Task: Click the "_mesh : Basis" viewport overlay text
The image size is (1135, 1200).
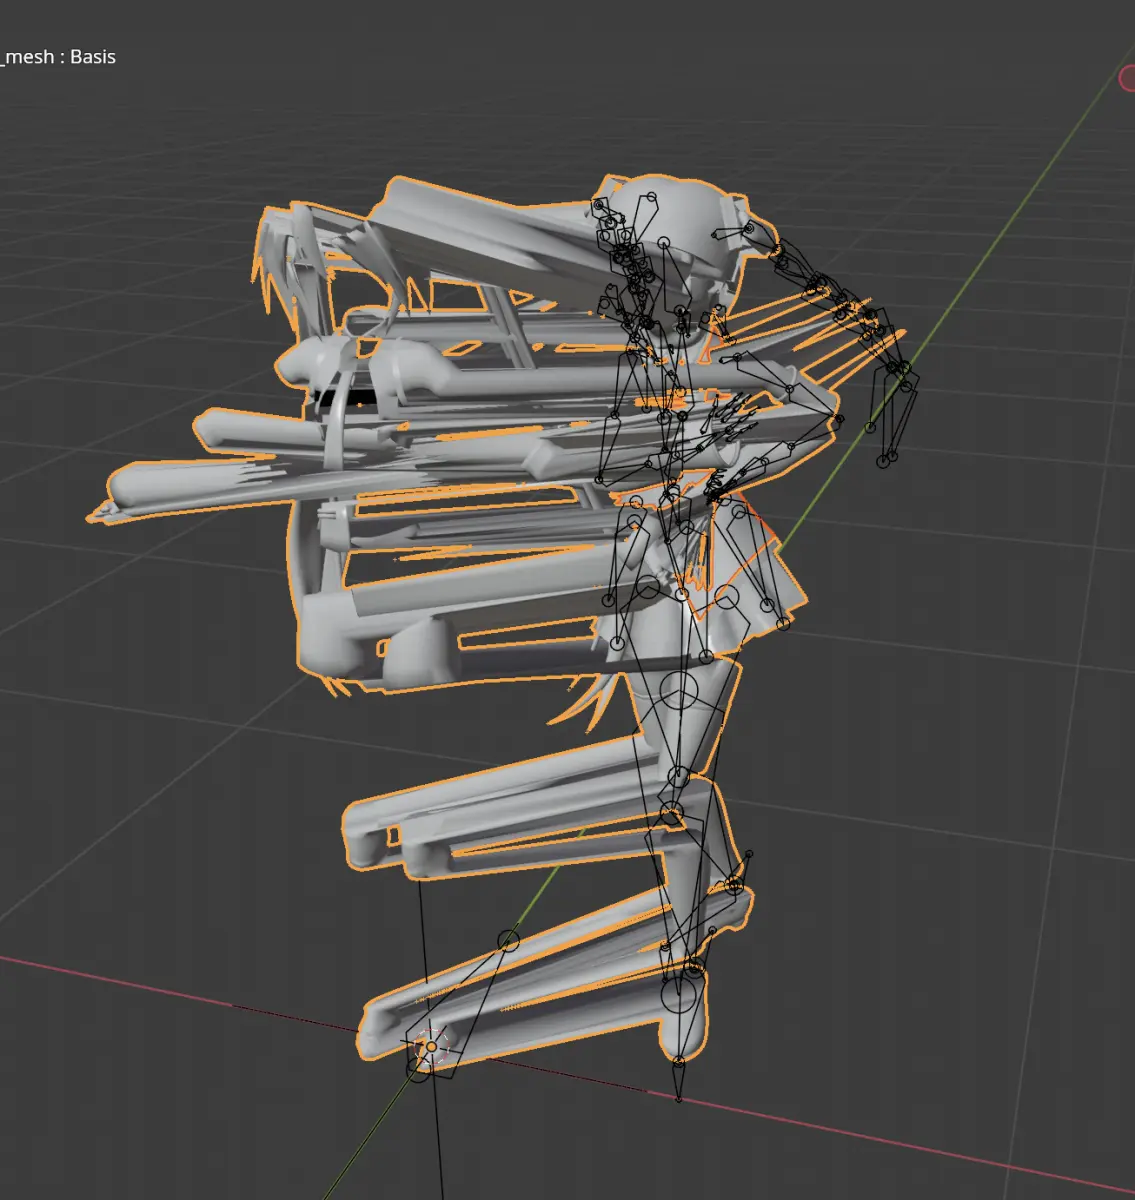Action: coord(58,57)
